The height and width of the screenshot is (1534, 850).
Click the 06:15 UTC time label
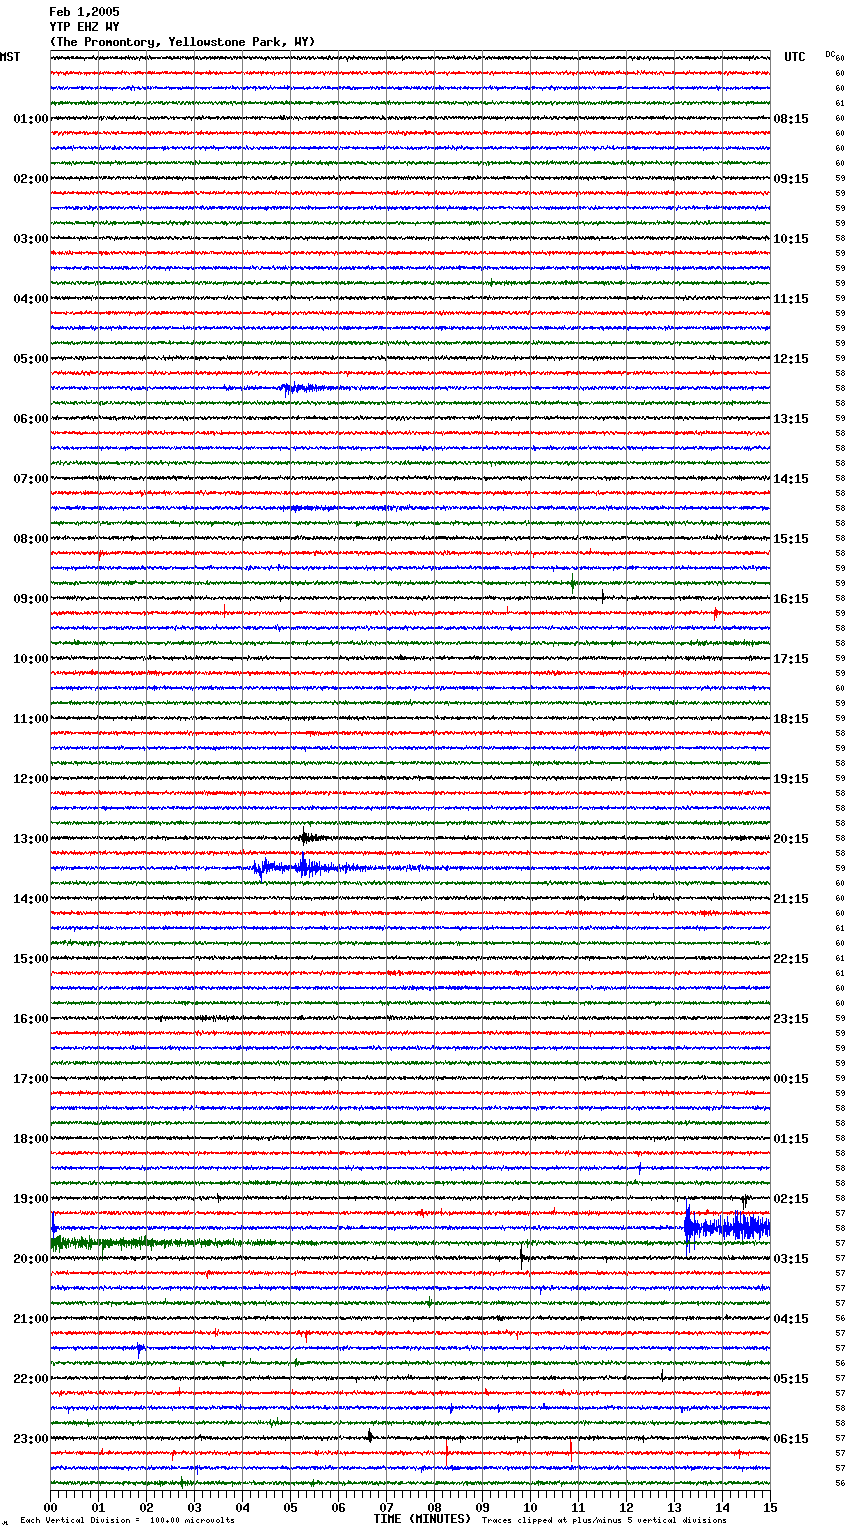click(x=791, y=1439)
